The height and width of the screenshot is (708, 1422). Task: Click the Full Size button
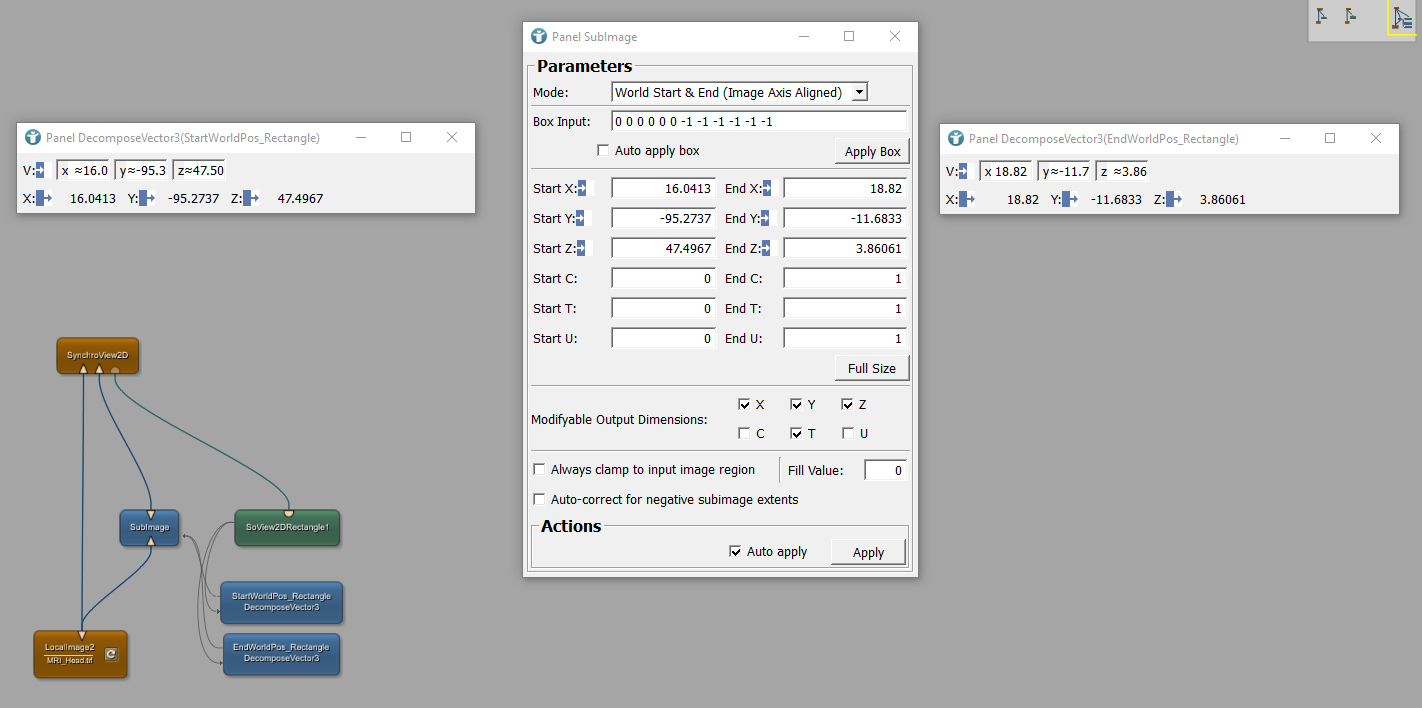871,368
